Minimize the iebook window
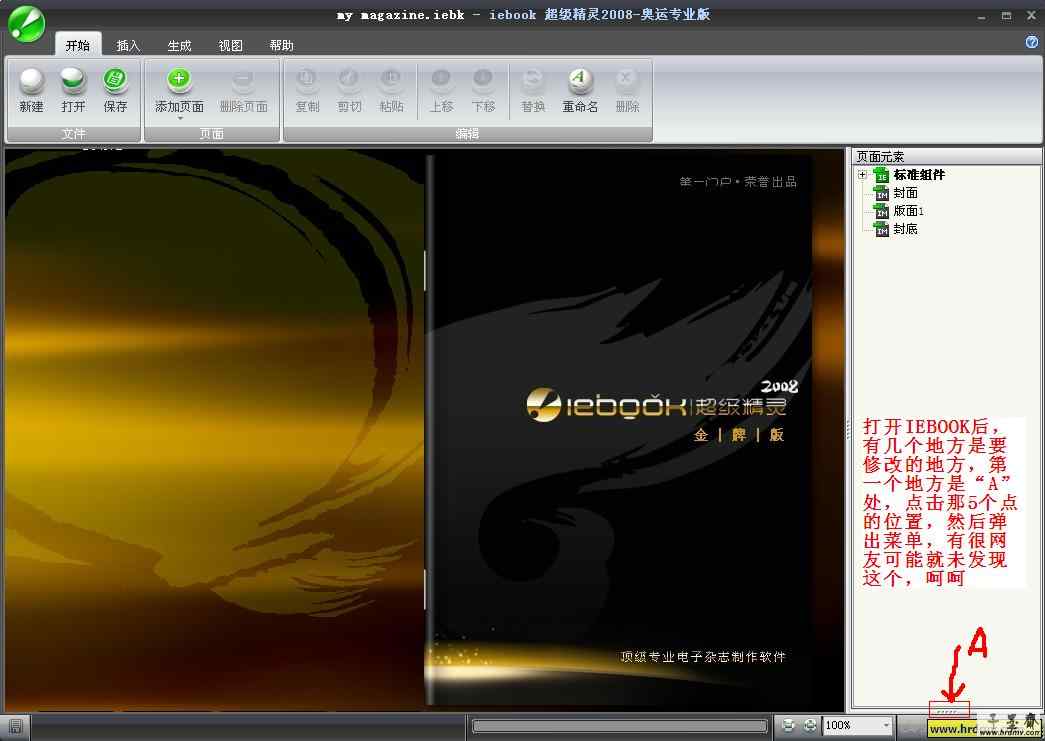Screen dimensions: 1045x741 click(982, 16)
